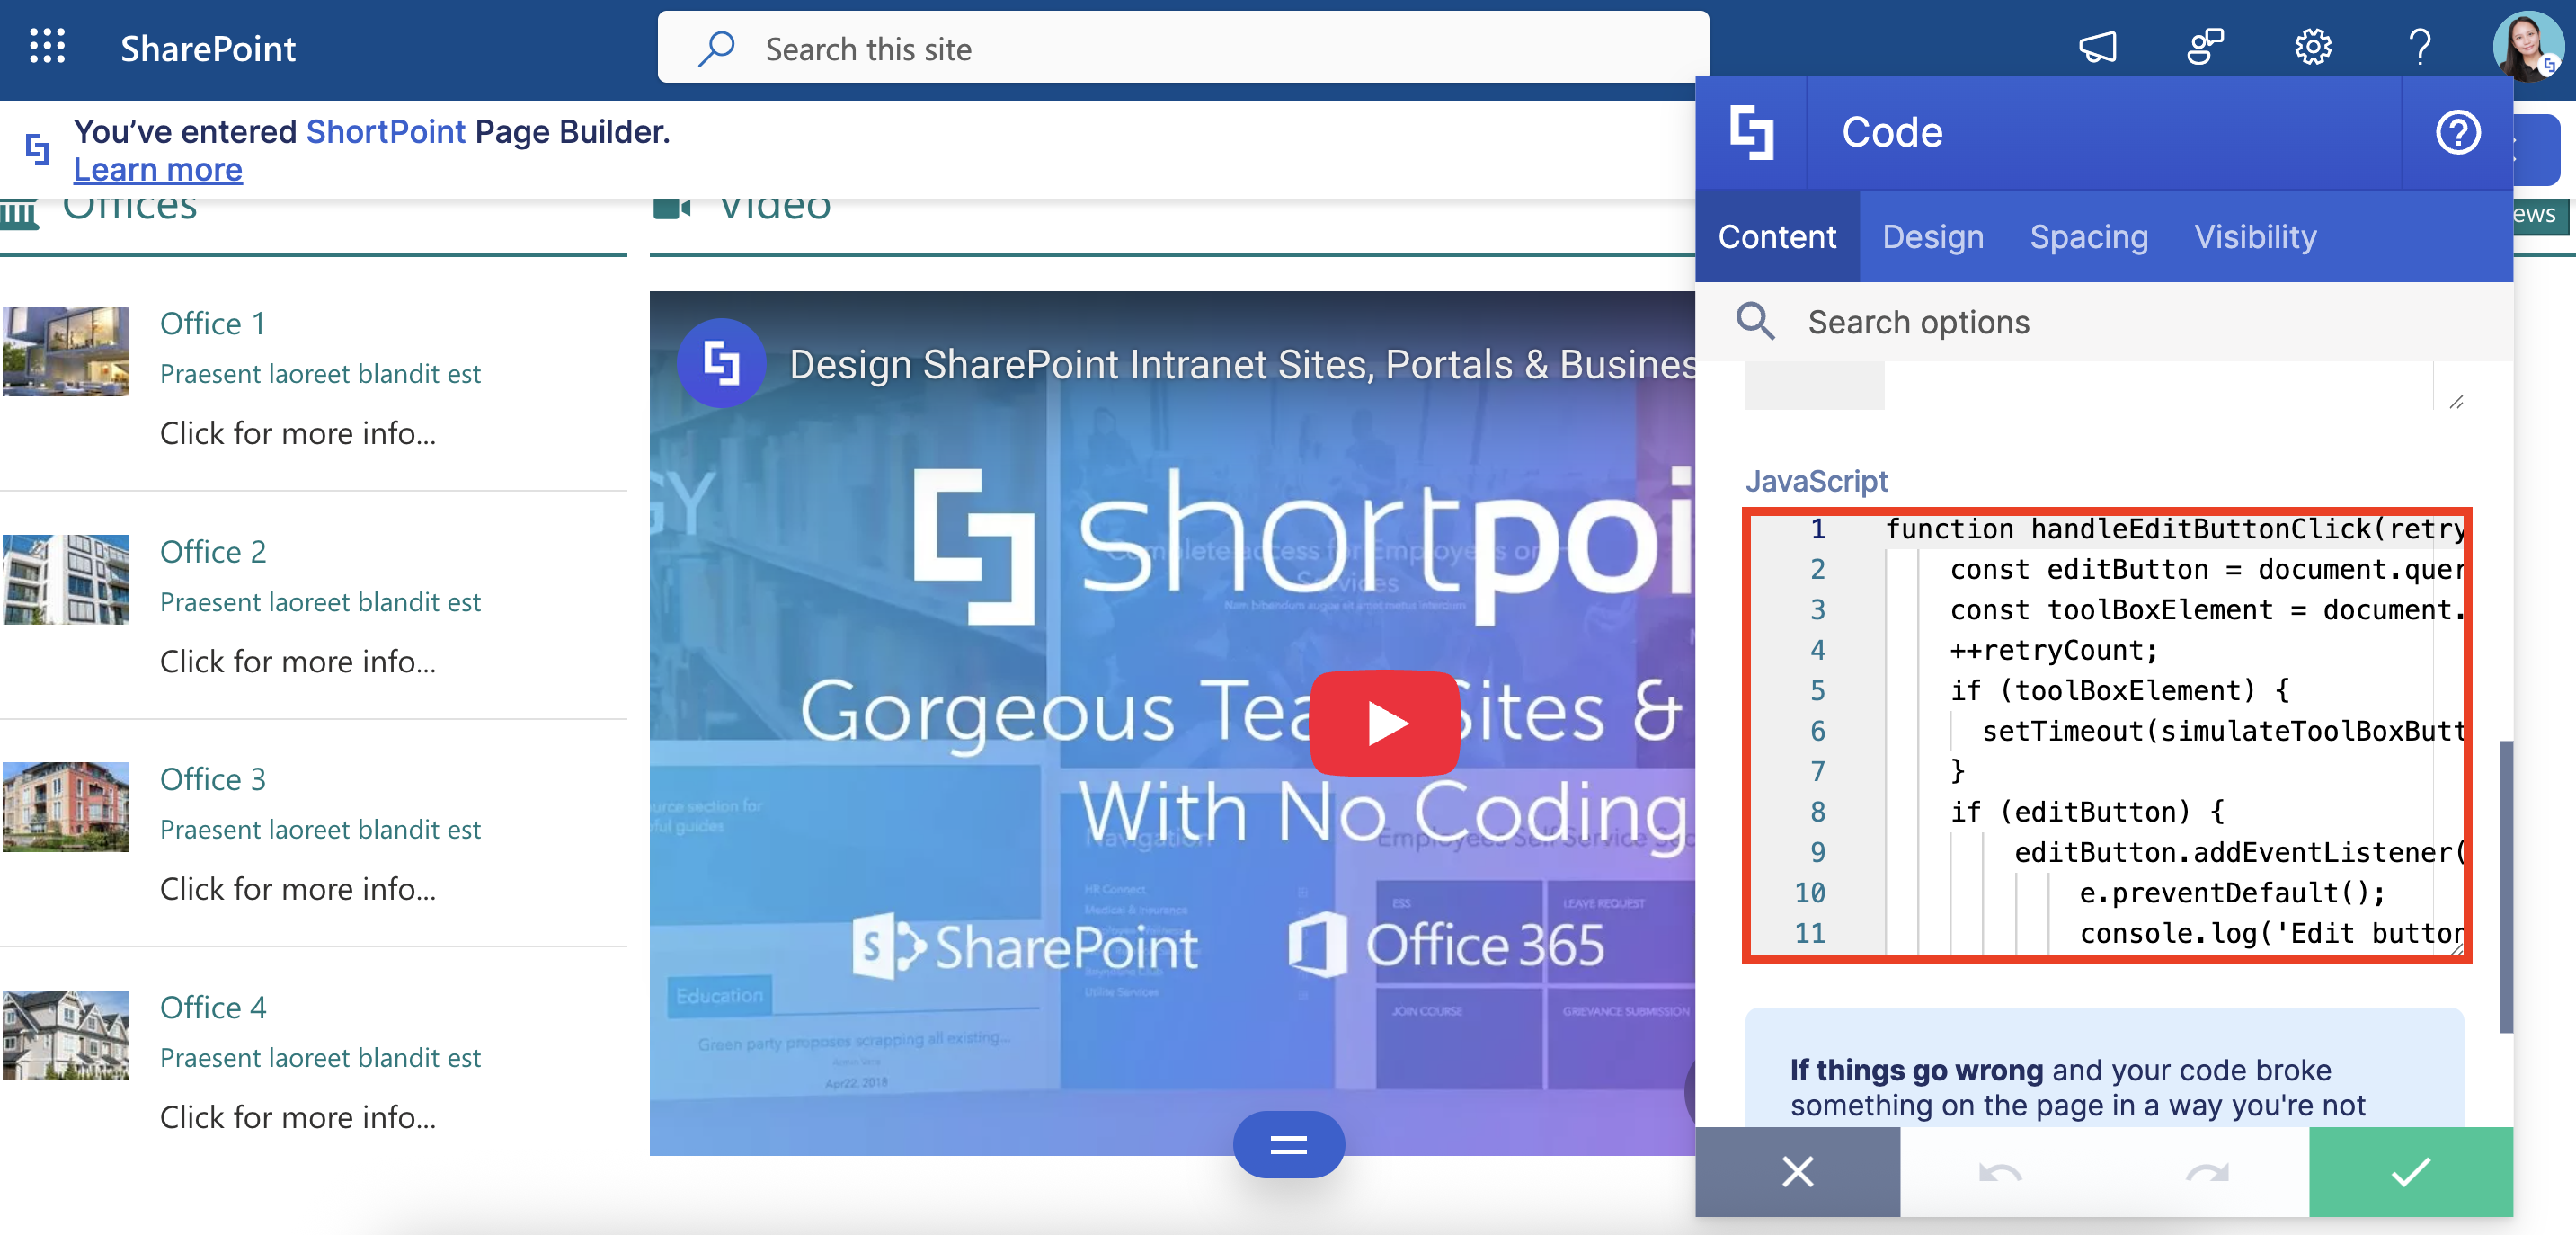Redo the last code change
Viewport: 2576px width, 1235px height.
tap(2206, 1171)
